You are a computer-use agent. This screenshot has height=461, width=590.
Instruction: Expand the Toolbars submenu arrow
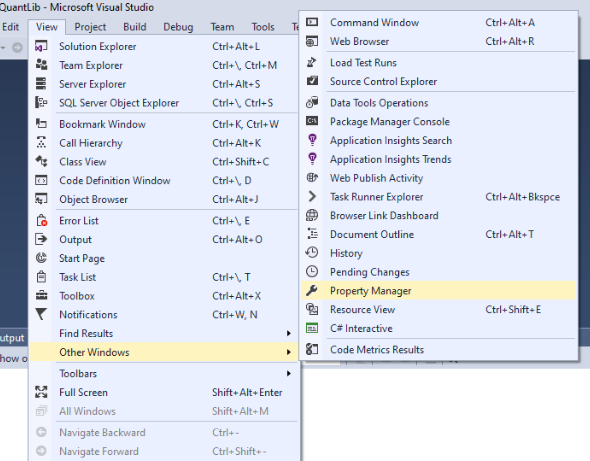click(x=289, y=373)
